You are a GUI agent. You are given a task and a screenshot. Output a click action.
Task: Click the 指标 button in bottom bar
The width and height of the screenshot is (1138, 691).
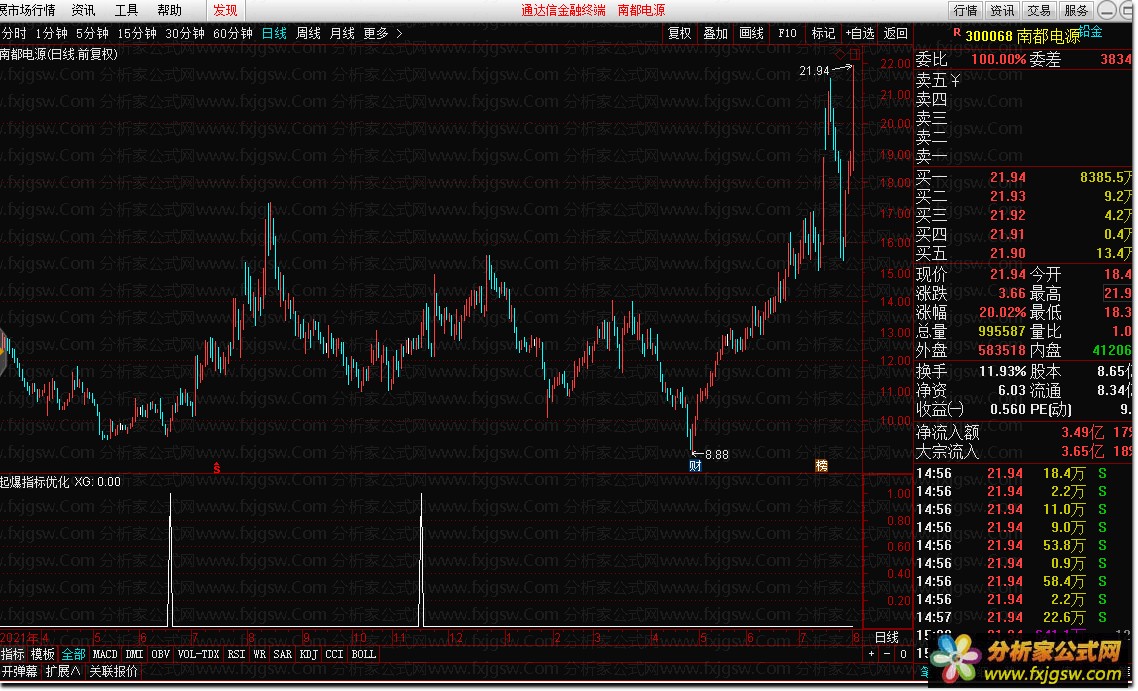click(x=12, y=654)
